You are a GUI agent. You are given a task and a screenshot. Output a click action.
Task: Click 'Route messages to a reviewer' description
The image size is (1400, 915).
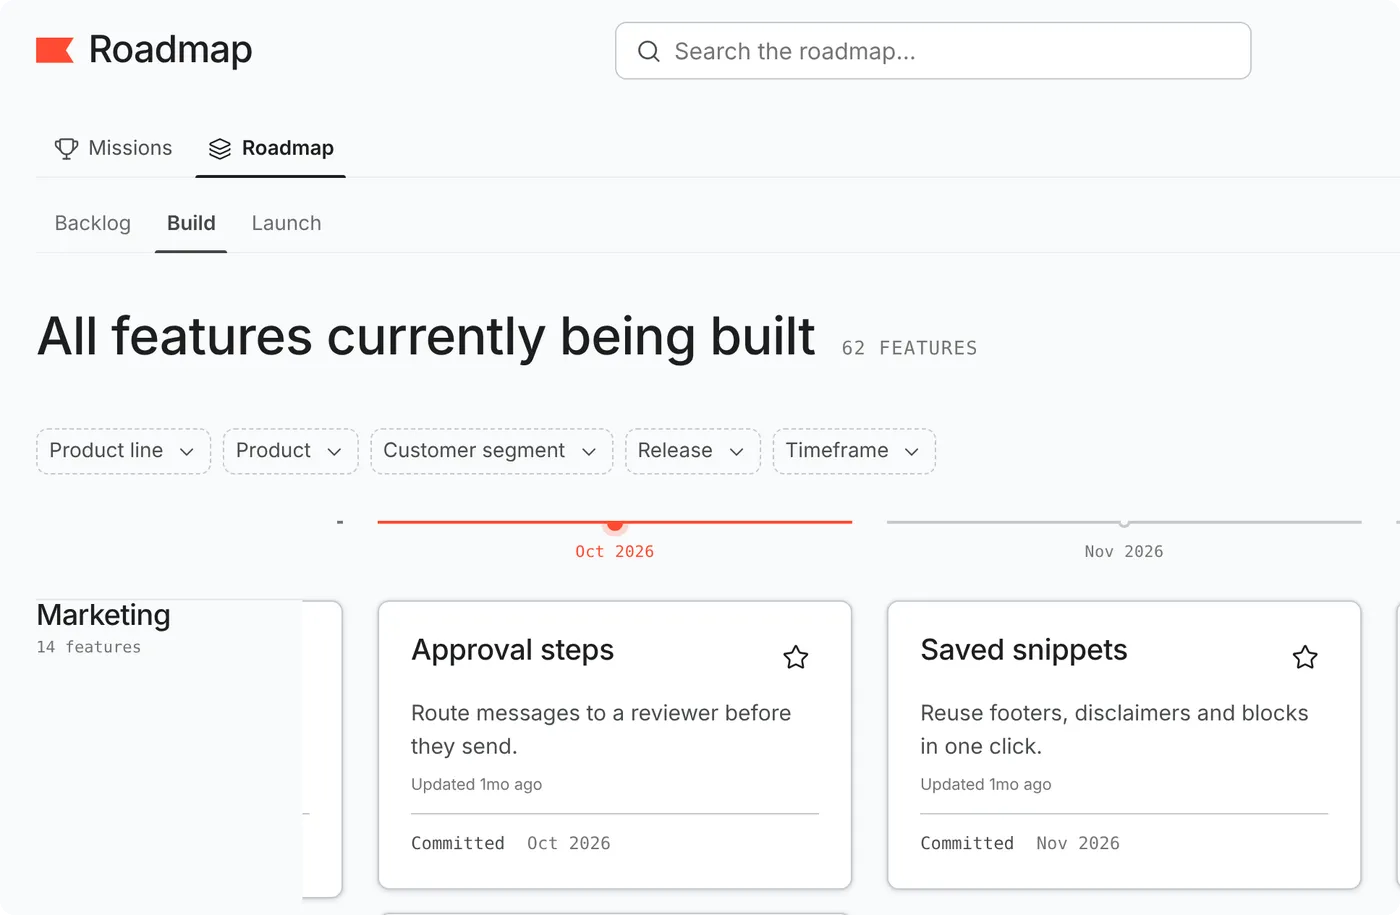(x=601, y=729)
